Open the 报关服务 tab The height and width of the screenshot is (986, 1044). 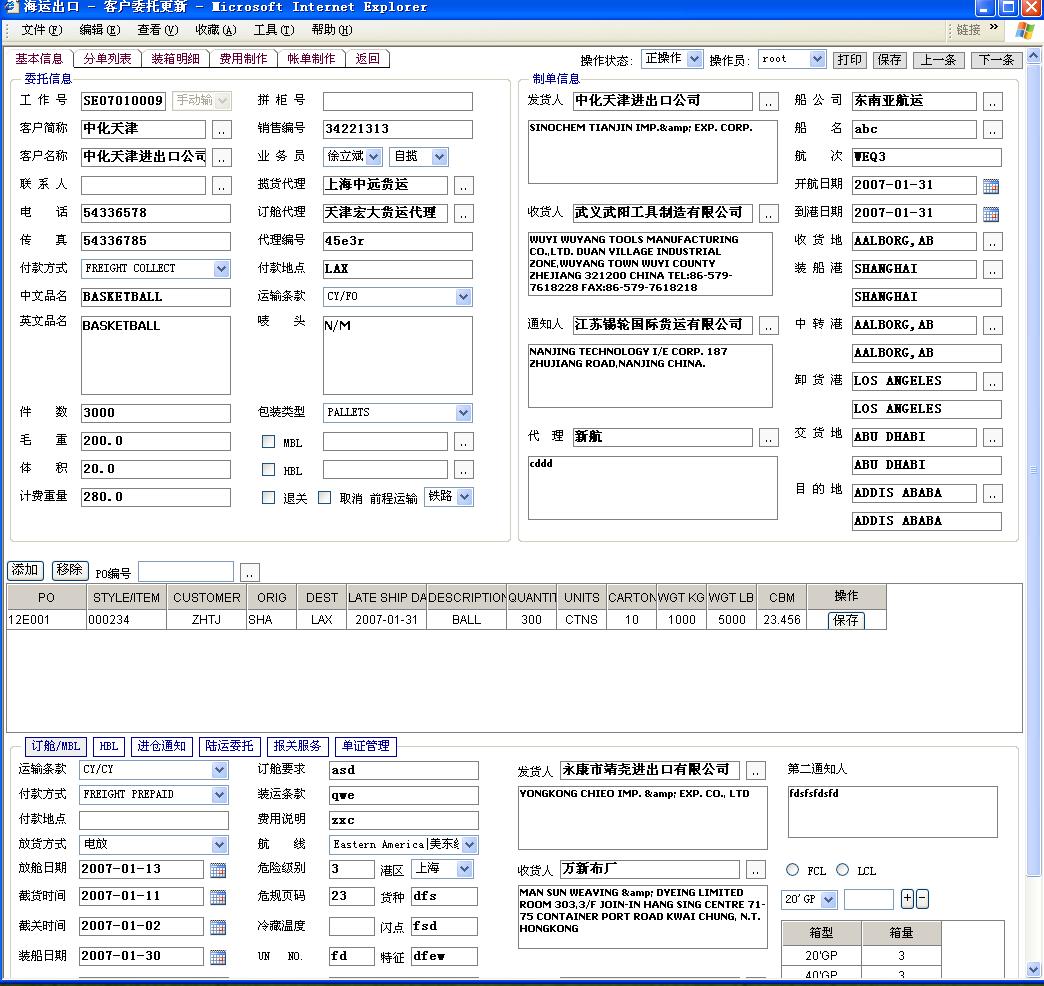(x=297, y=746)
